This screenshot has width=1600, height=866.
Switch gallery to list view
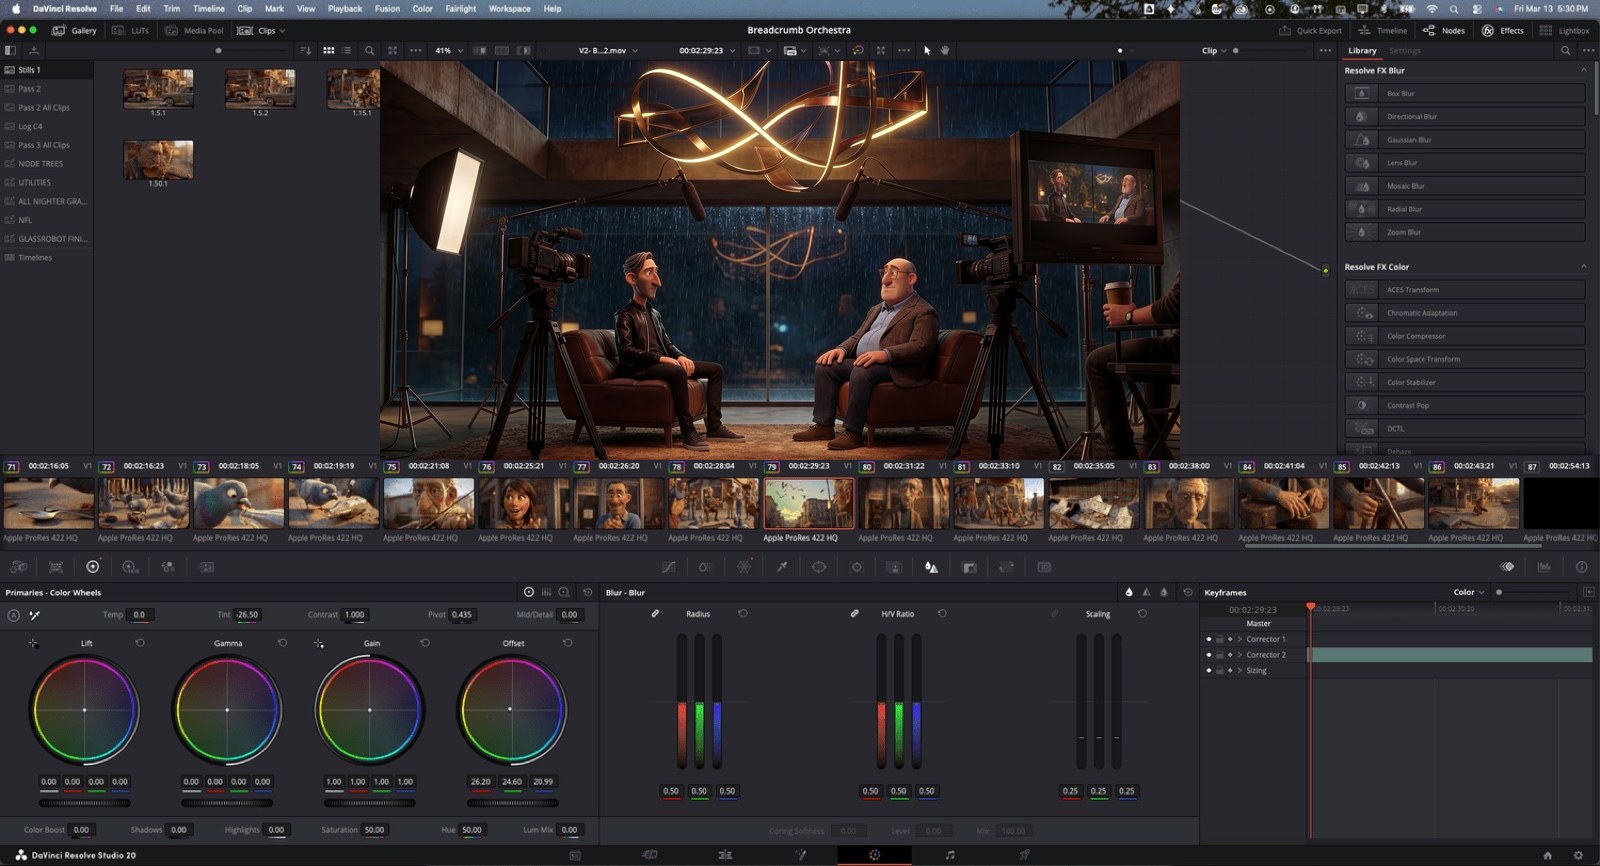(x=347, y=50)
